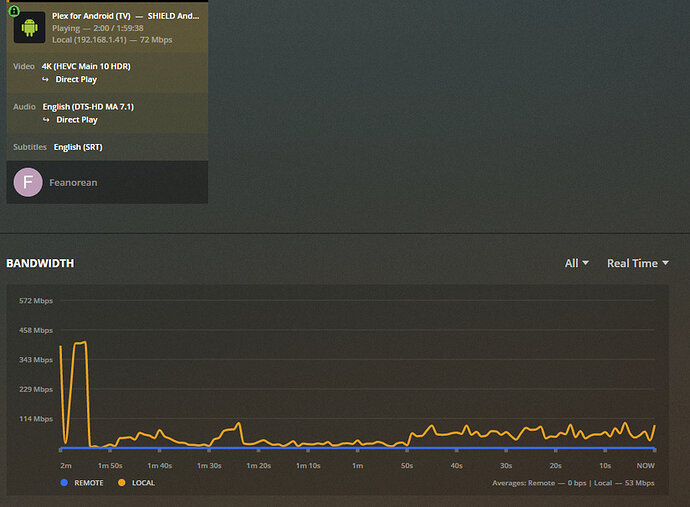Click the SHIELD And... device name
The width and height of the screenshot is (690, 507).
[173, 16]
